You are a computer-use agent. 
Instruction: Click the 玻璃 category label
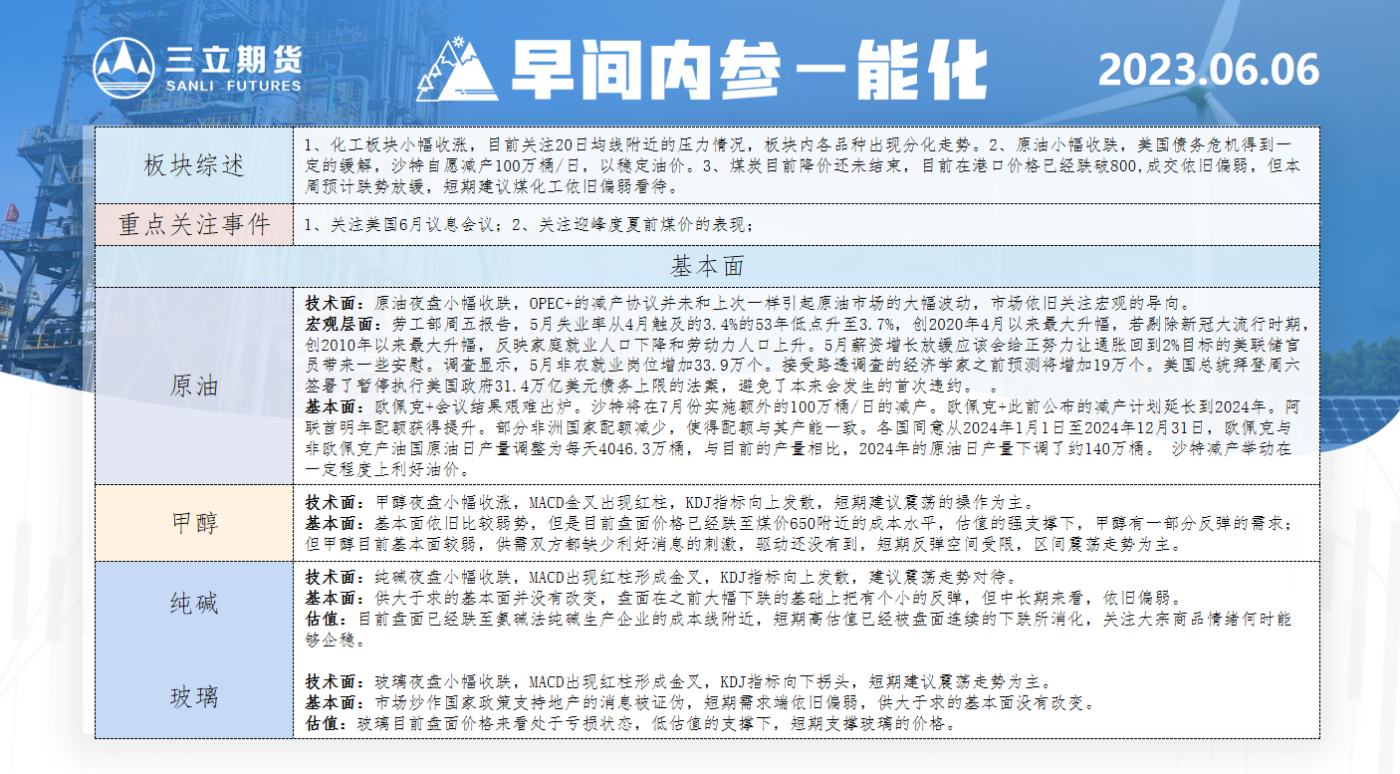(194, 697)
